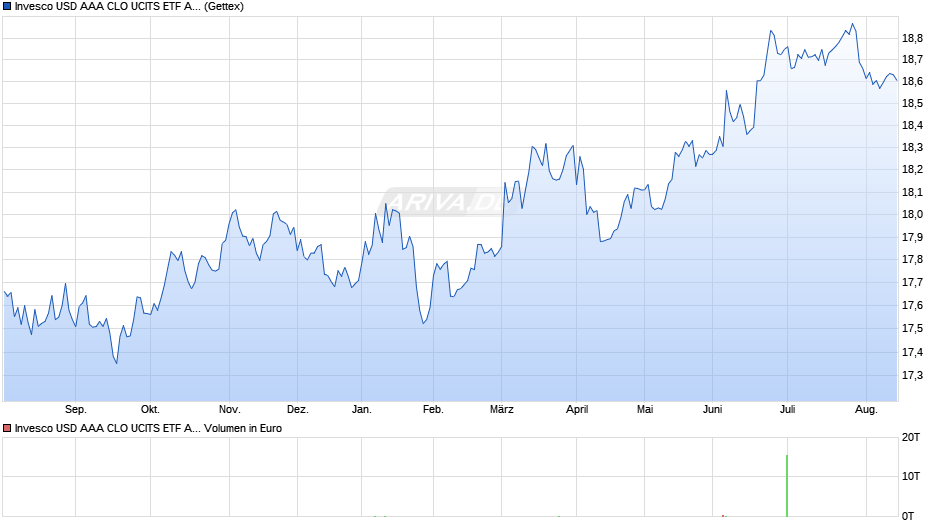Click the 17,3 price axis value

[x=912, y=375]
